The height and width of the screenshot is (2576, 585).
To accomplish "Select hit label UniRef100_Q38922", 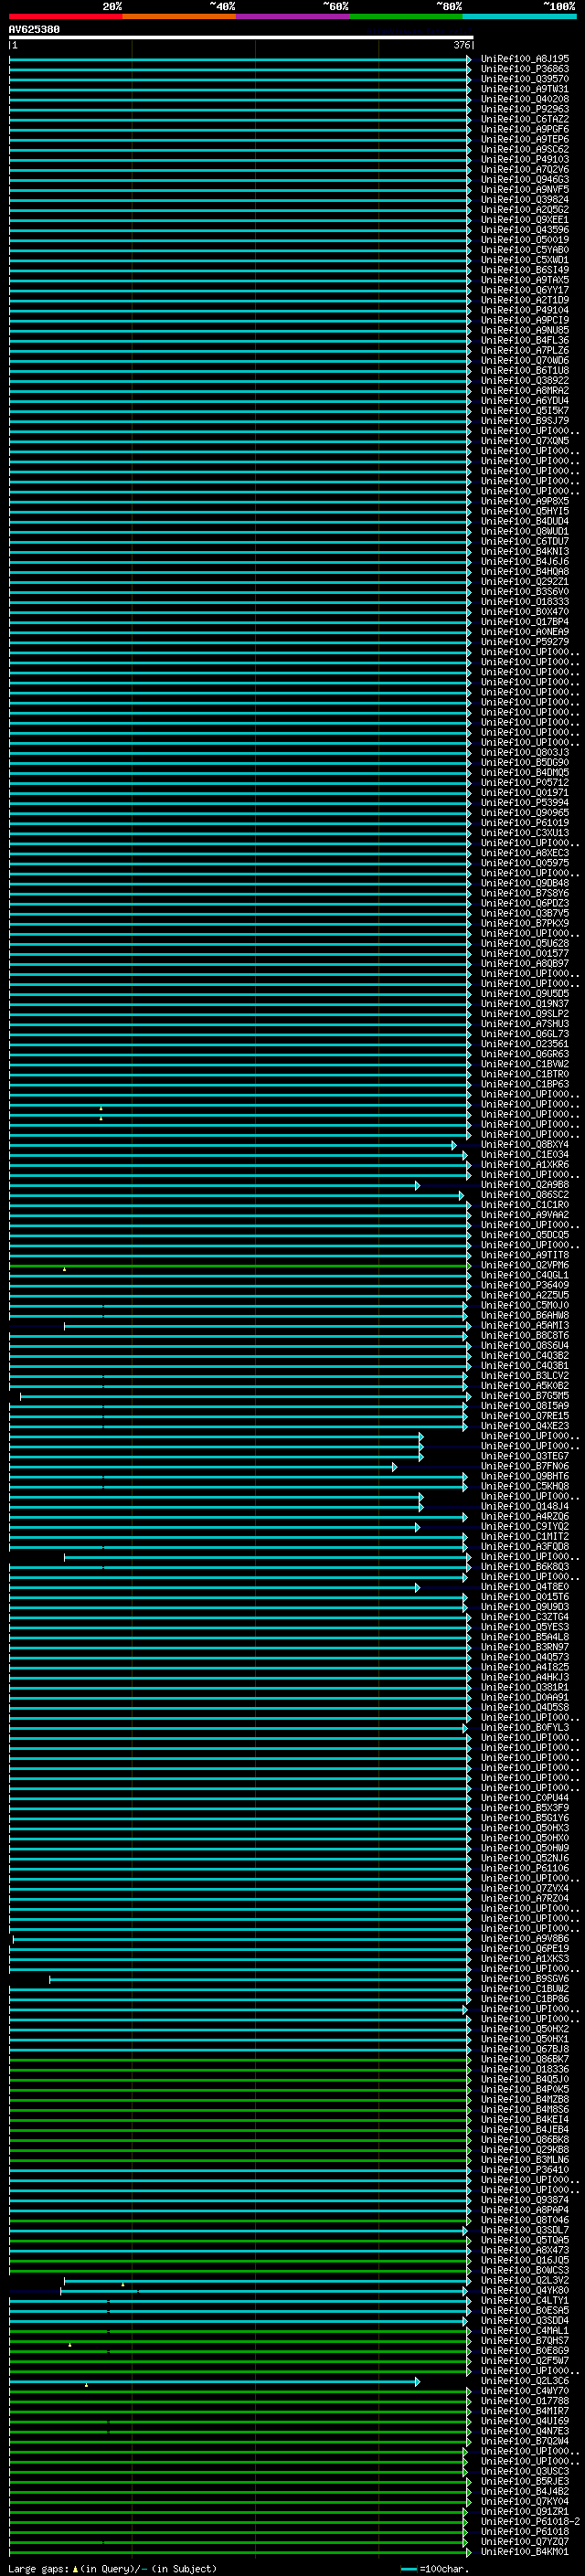I will pos(525,381).
